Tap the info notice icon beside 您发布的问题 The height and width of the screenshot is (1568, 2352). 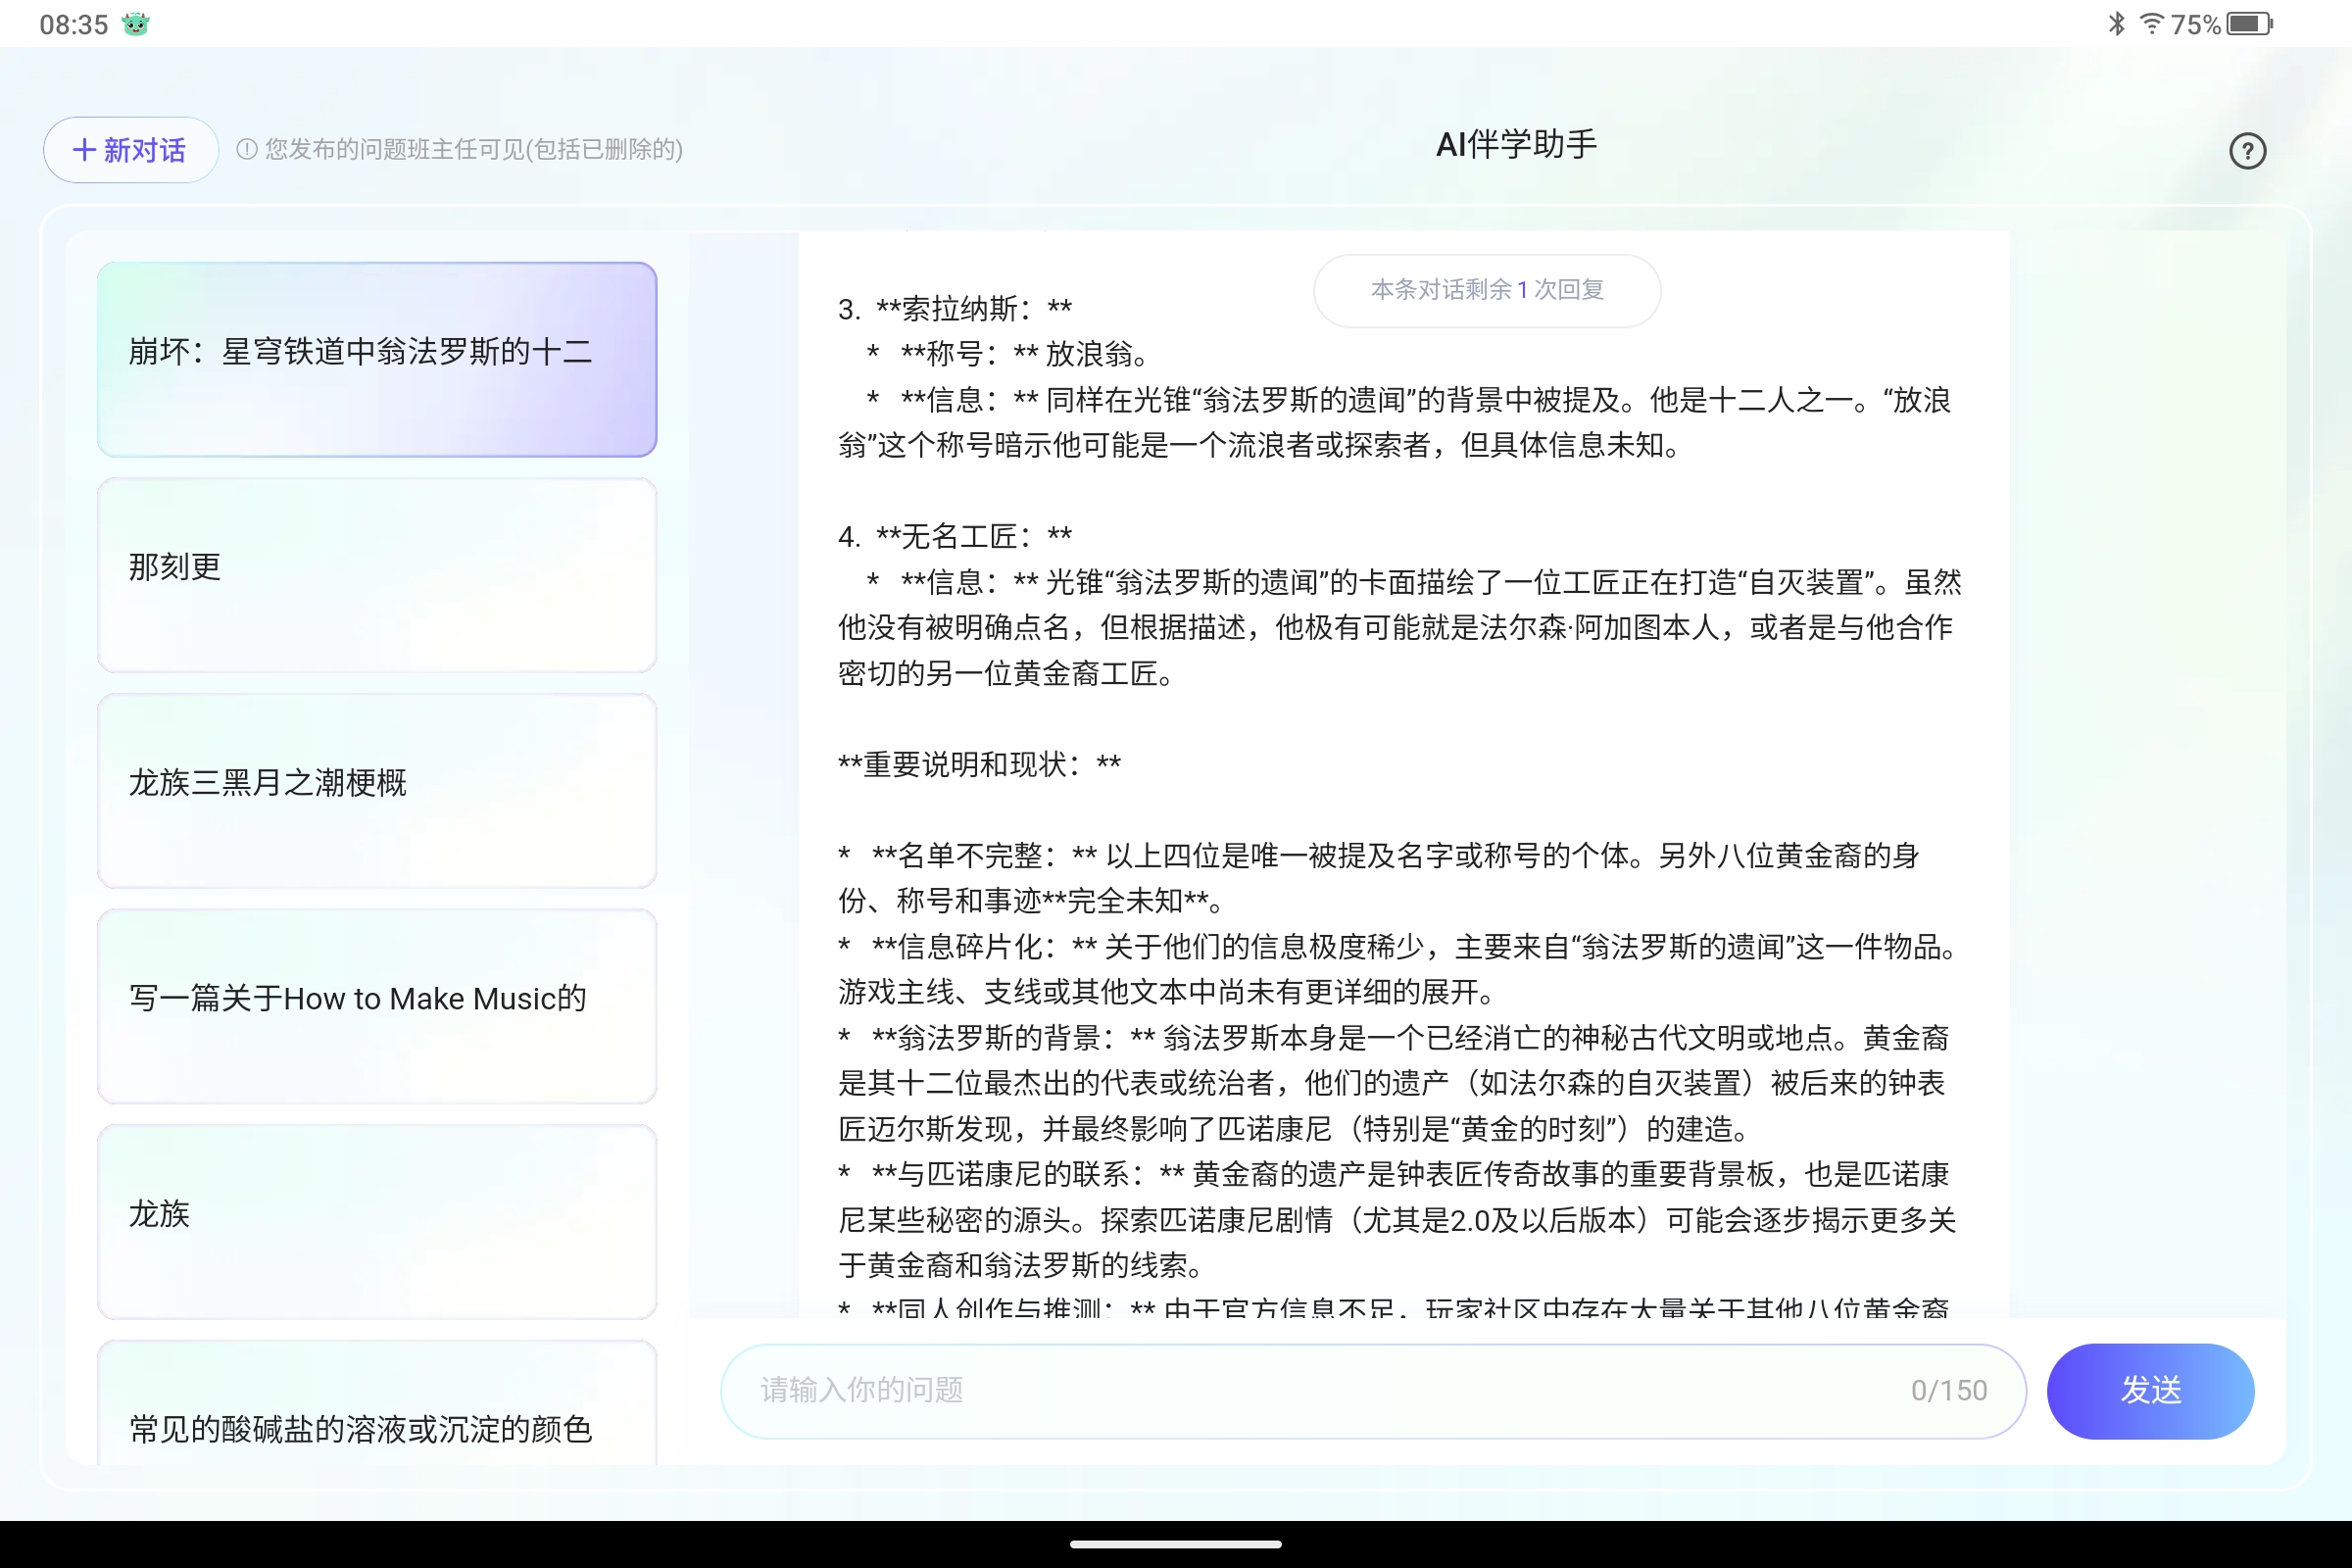pos(247,149)
